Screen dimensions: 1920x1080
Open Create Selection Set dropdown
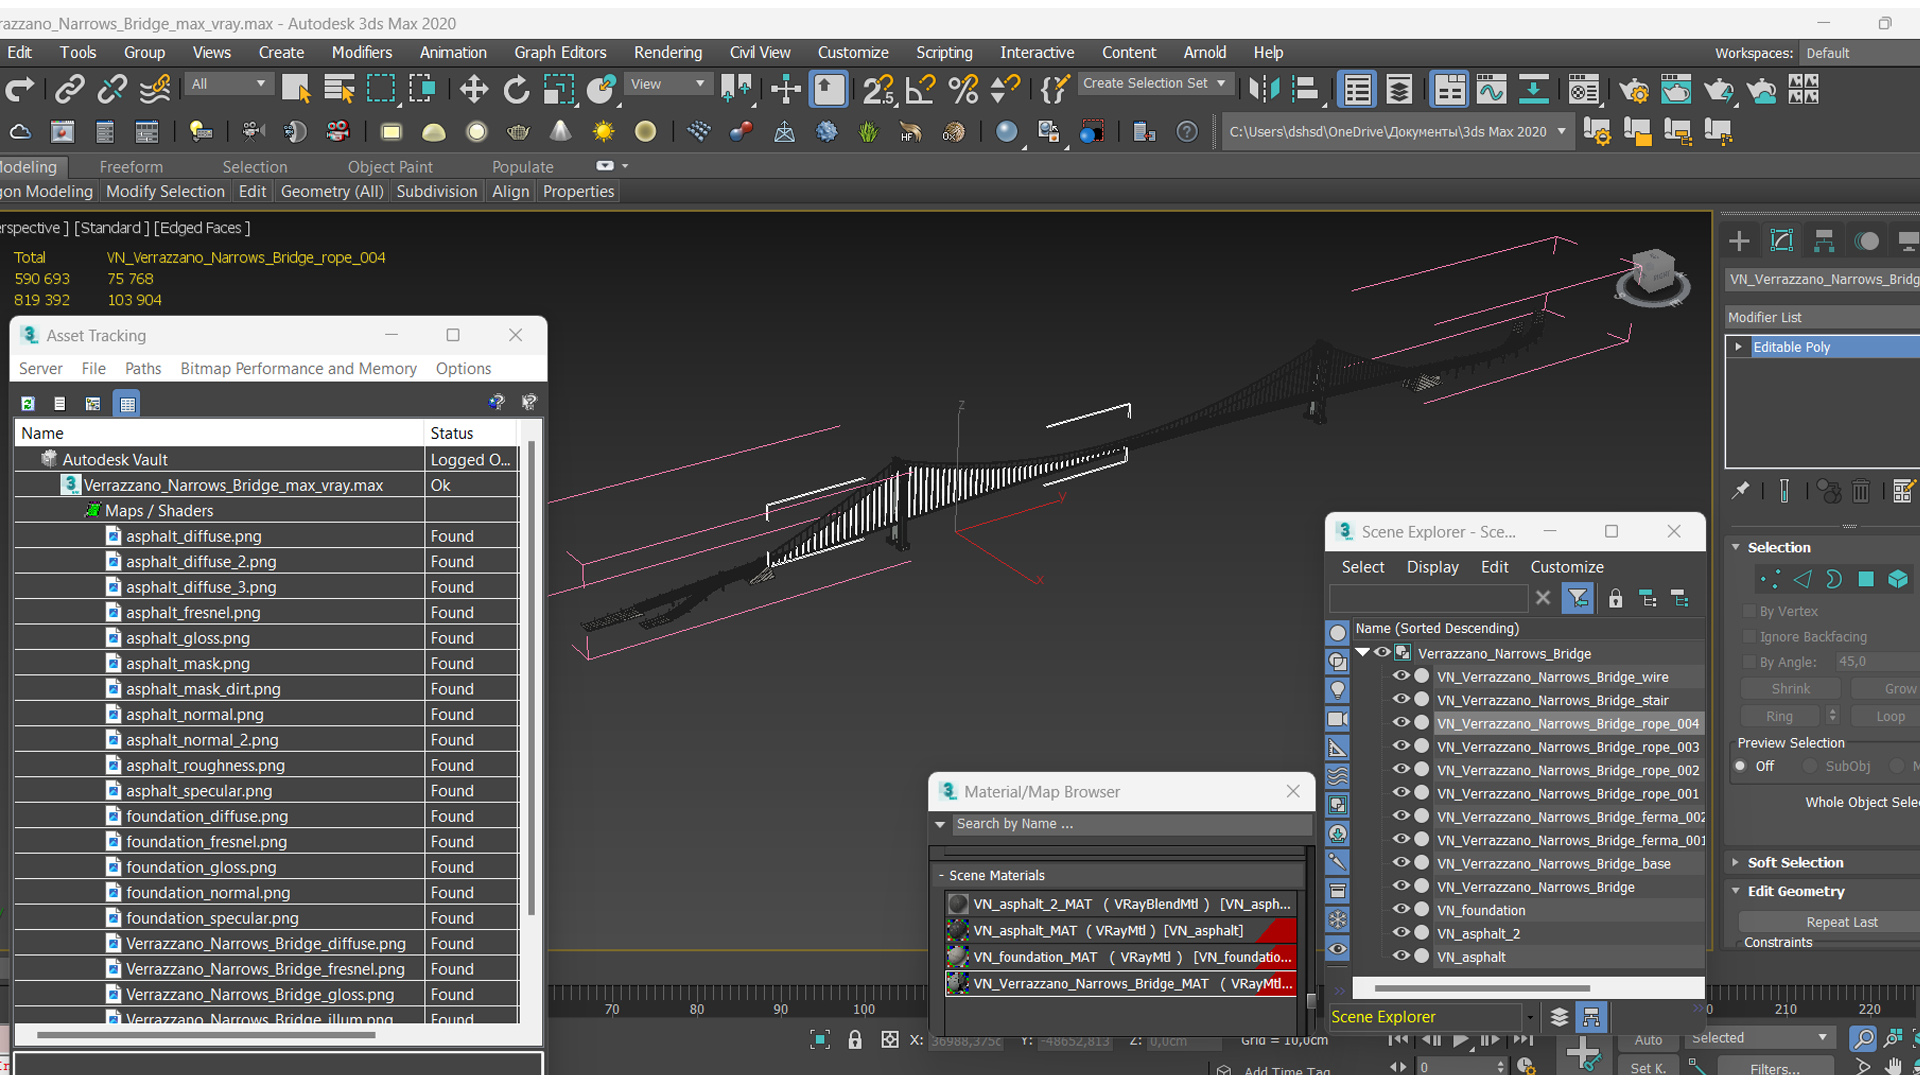point(1154,84)
